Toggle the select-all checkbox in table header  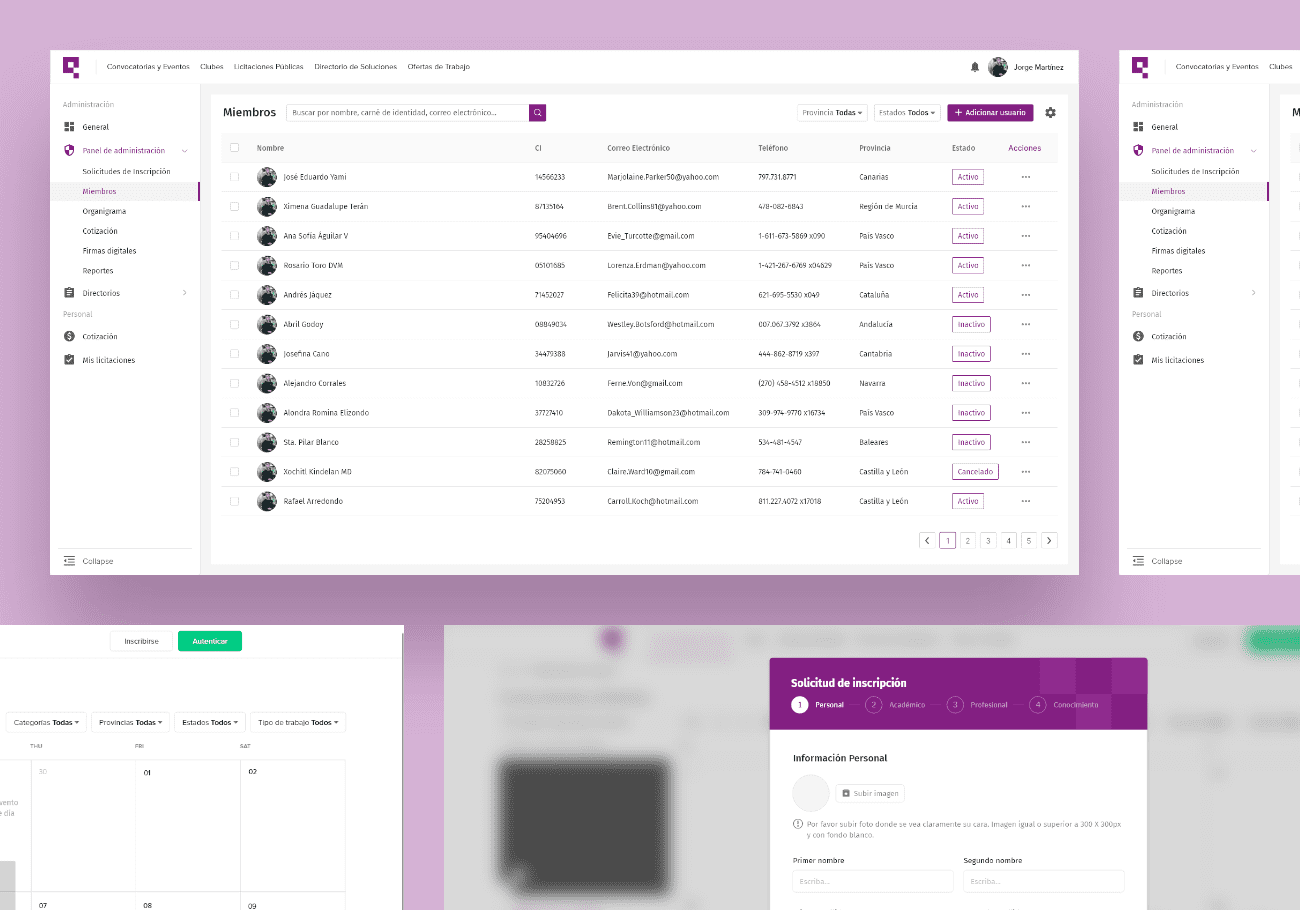[x=235, y=148]
